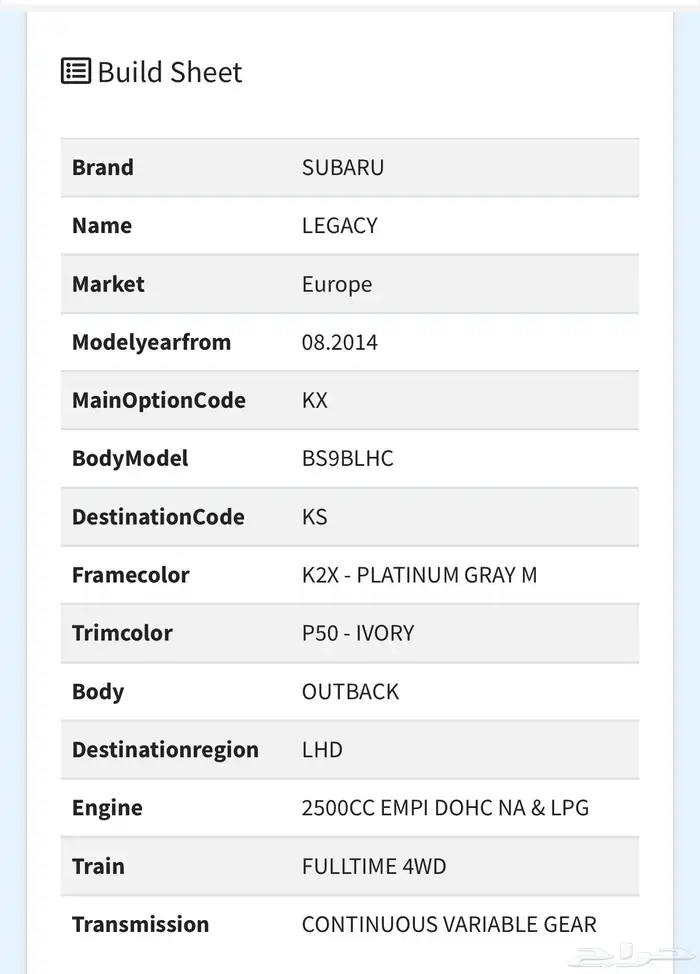Select the OUTBACK body value

coord(350,691)
